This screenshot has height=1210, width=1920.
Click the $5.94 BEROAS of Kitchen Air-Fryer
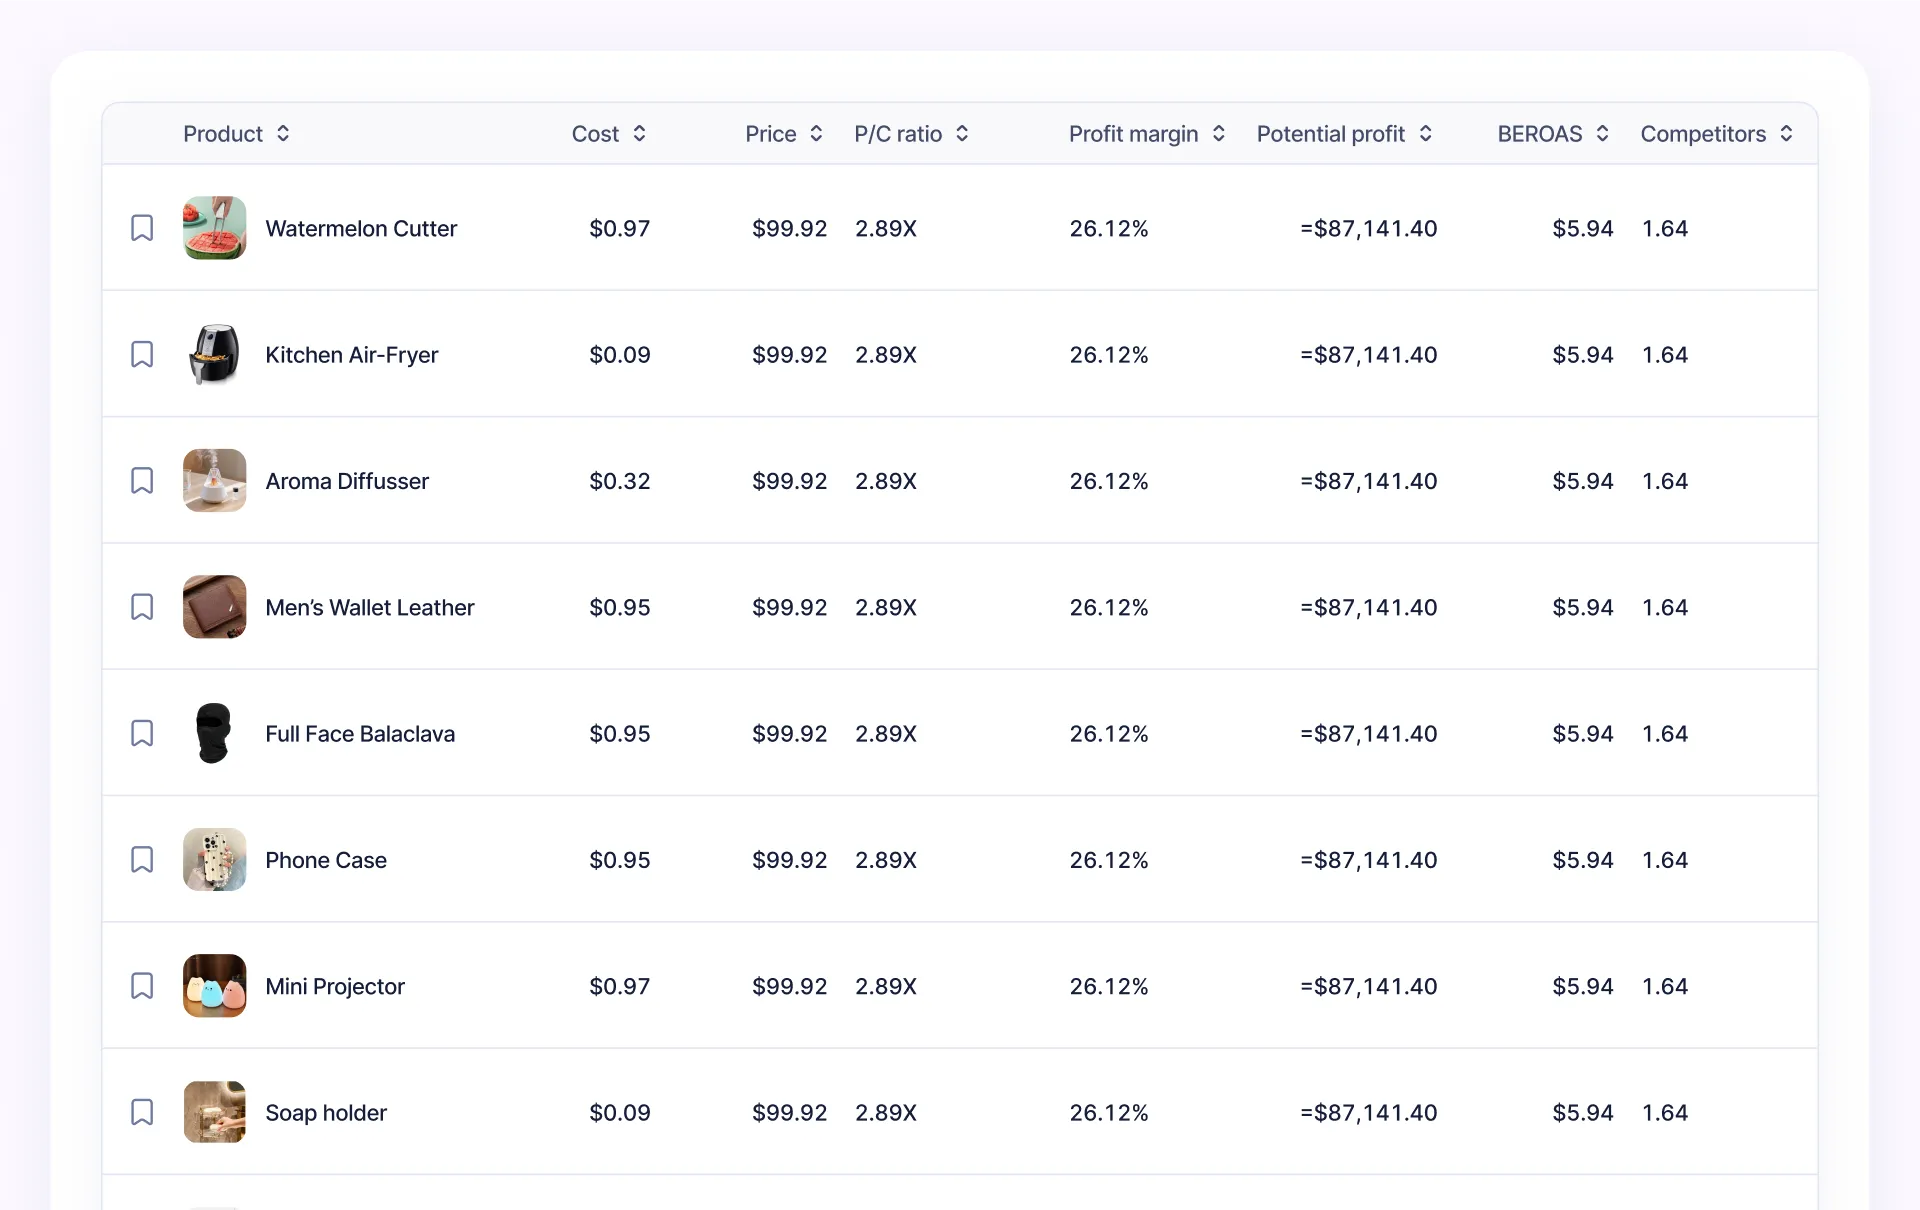coord(1583,354)
